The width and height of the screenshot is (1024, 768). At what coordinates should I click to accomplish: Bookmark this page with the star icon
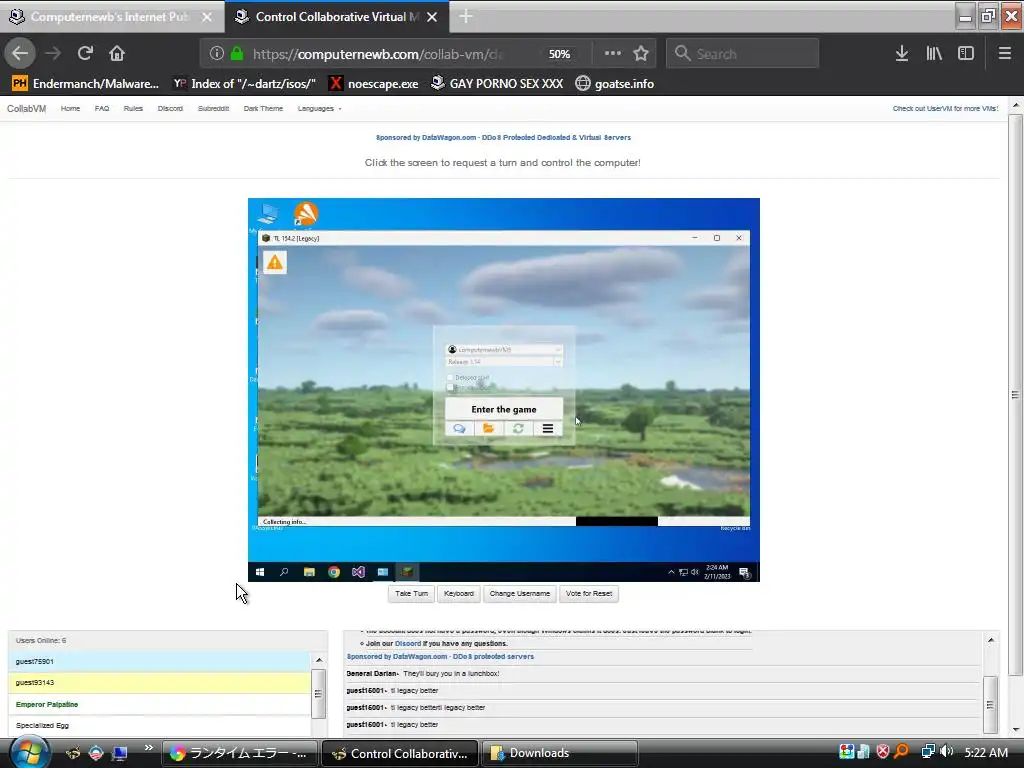pyautogui.click(x=641, y=54)
